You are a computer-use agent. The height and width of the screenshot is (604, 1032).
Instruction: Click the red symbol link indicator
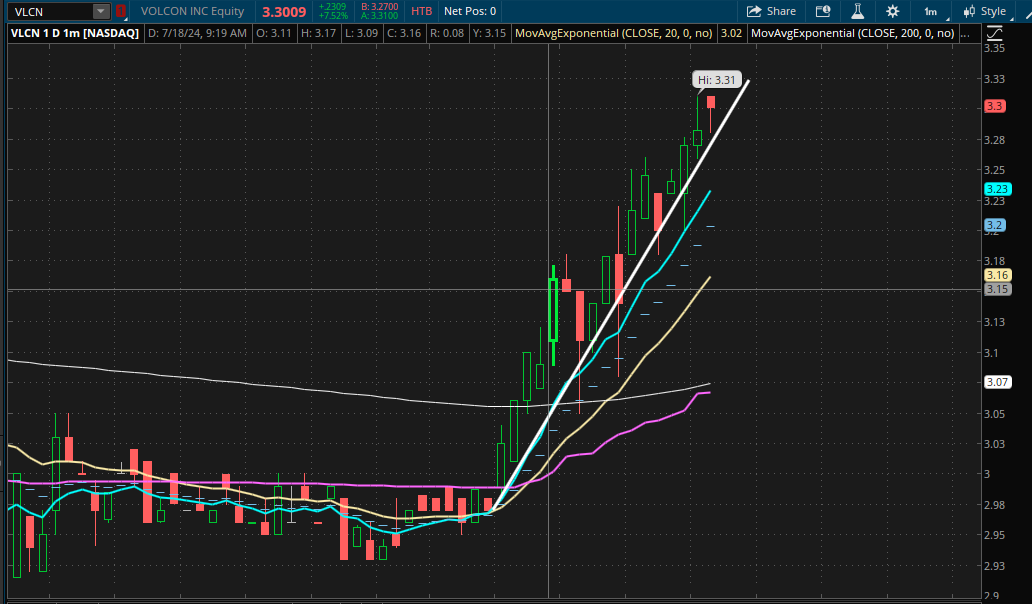[120, 11]
